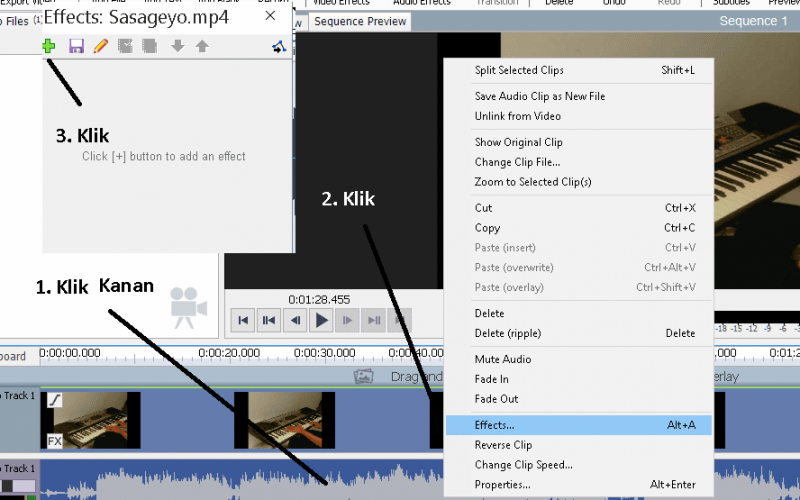Click the move effect down arrow
Viewport: 800px width, 500px height.
pos(178,46)
